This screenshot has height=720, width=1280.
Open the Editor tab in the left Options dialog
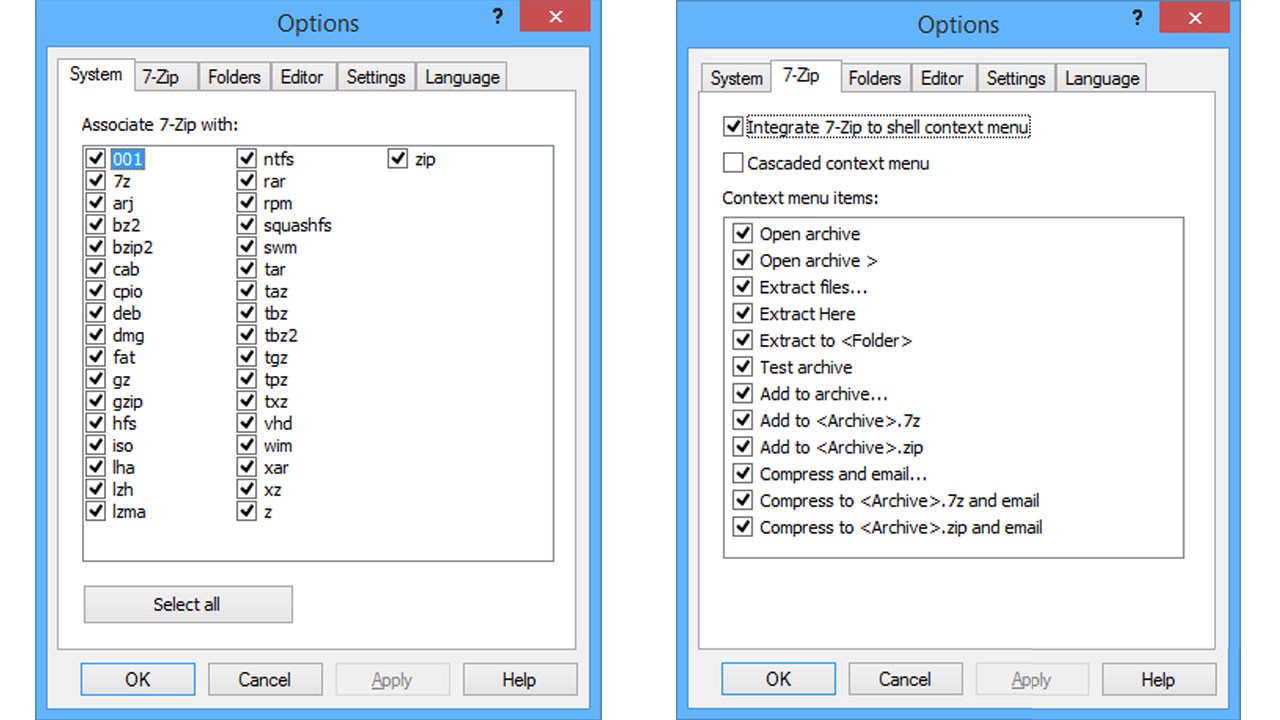click(302, 77)
